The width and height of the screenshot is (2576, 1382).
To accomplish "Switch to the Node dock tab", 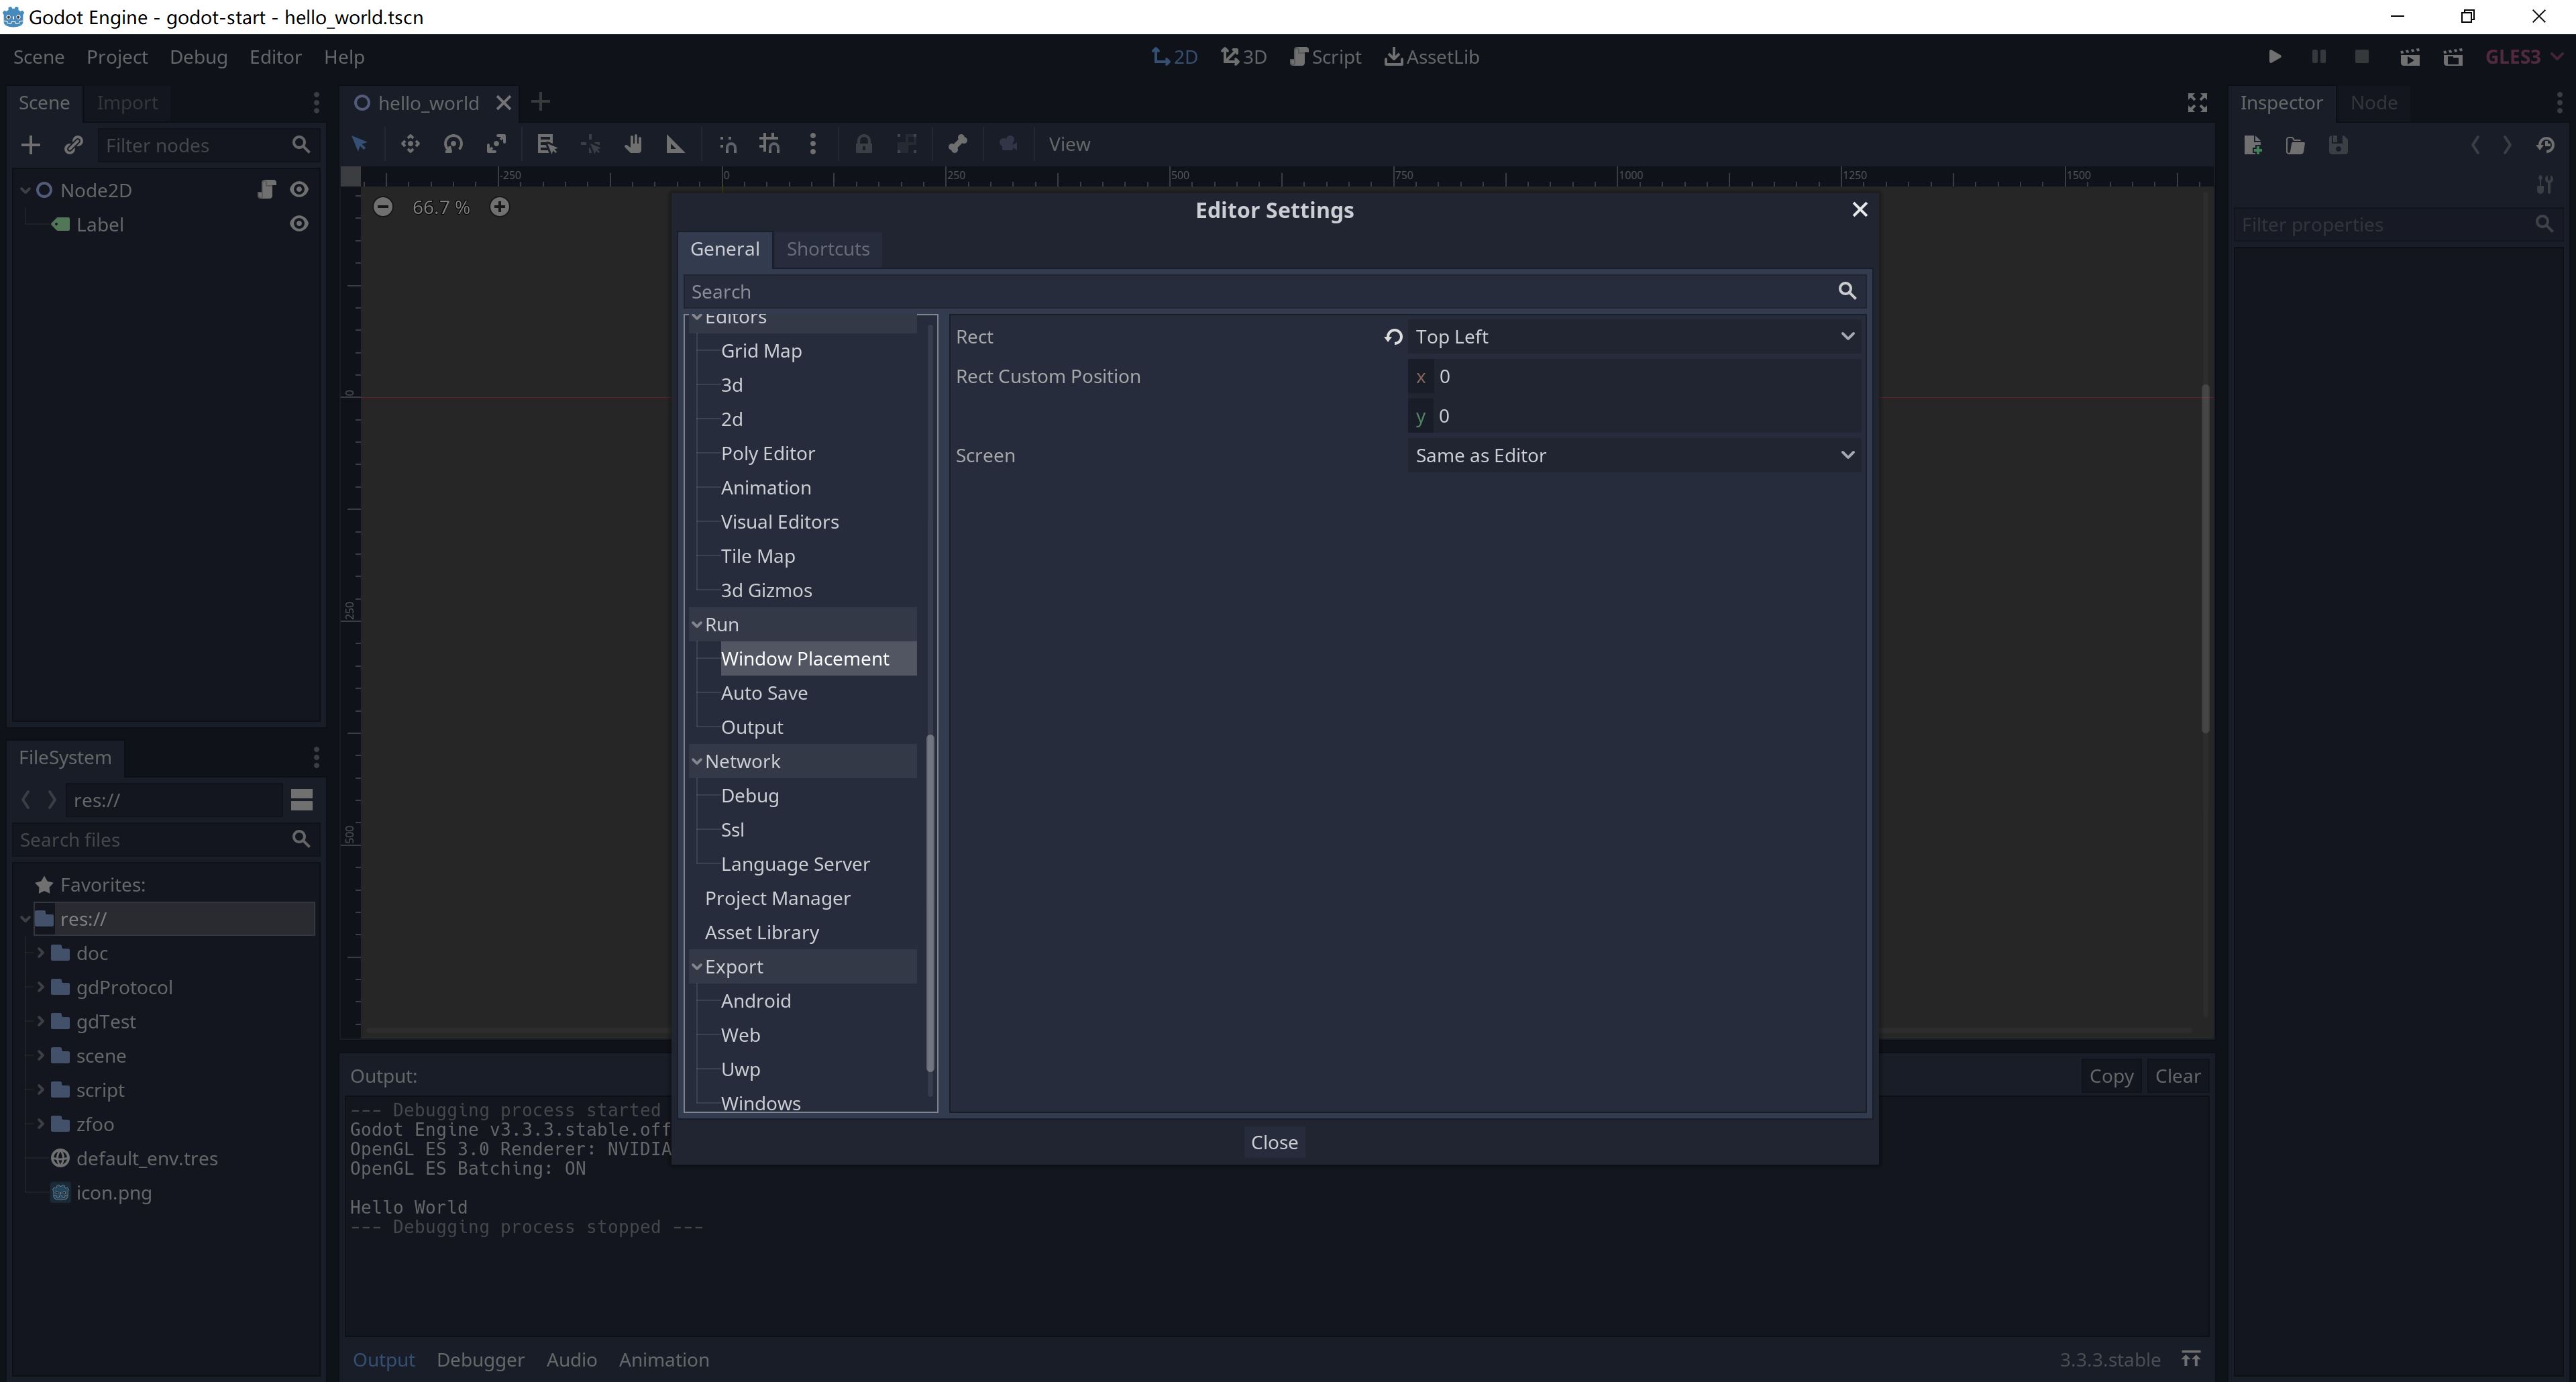I will click(x=2373, y=102).
